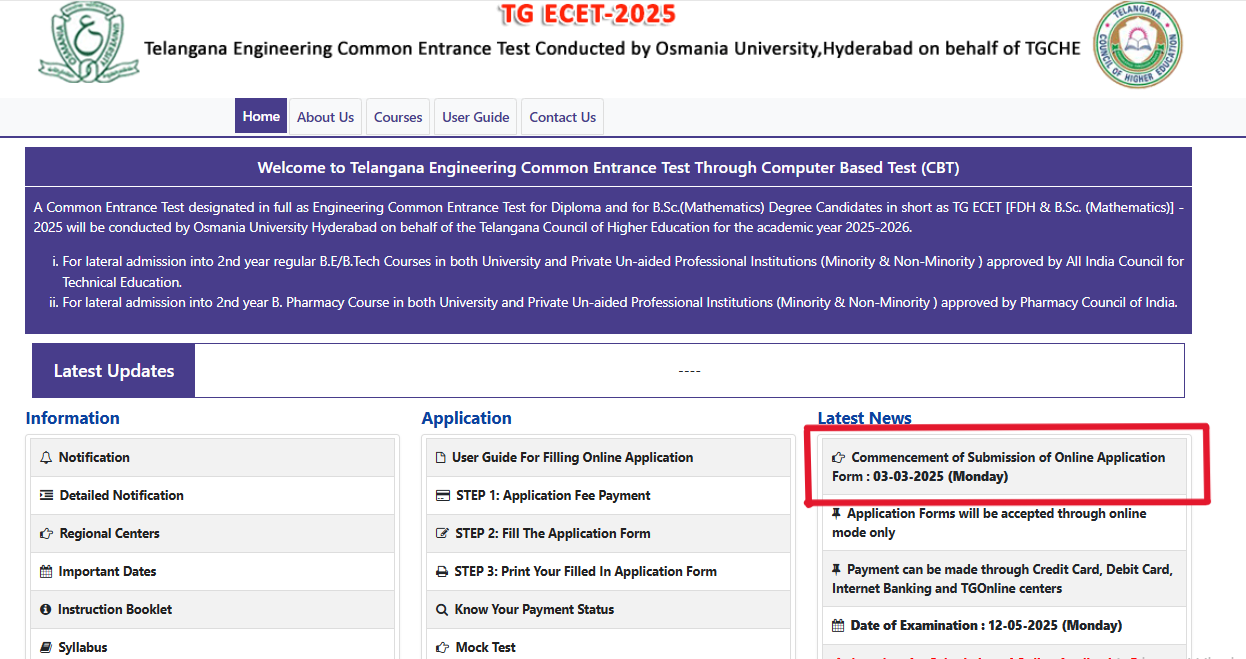Click the Telangana Council of Higher Education logo
The width and height of the screenshot is (1246, 659).
tap(1138, 44)
